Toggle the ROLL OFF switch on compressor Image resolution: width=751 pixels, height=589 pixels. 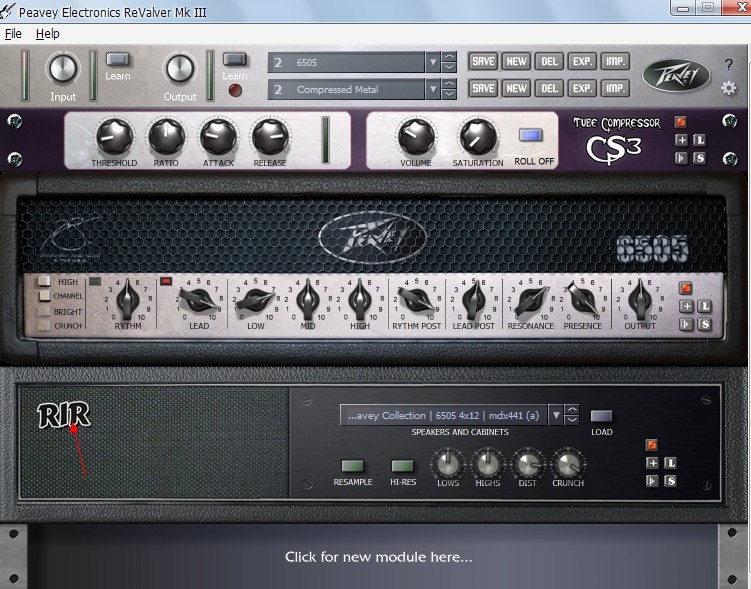(531, 135)
